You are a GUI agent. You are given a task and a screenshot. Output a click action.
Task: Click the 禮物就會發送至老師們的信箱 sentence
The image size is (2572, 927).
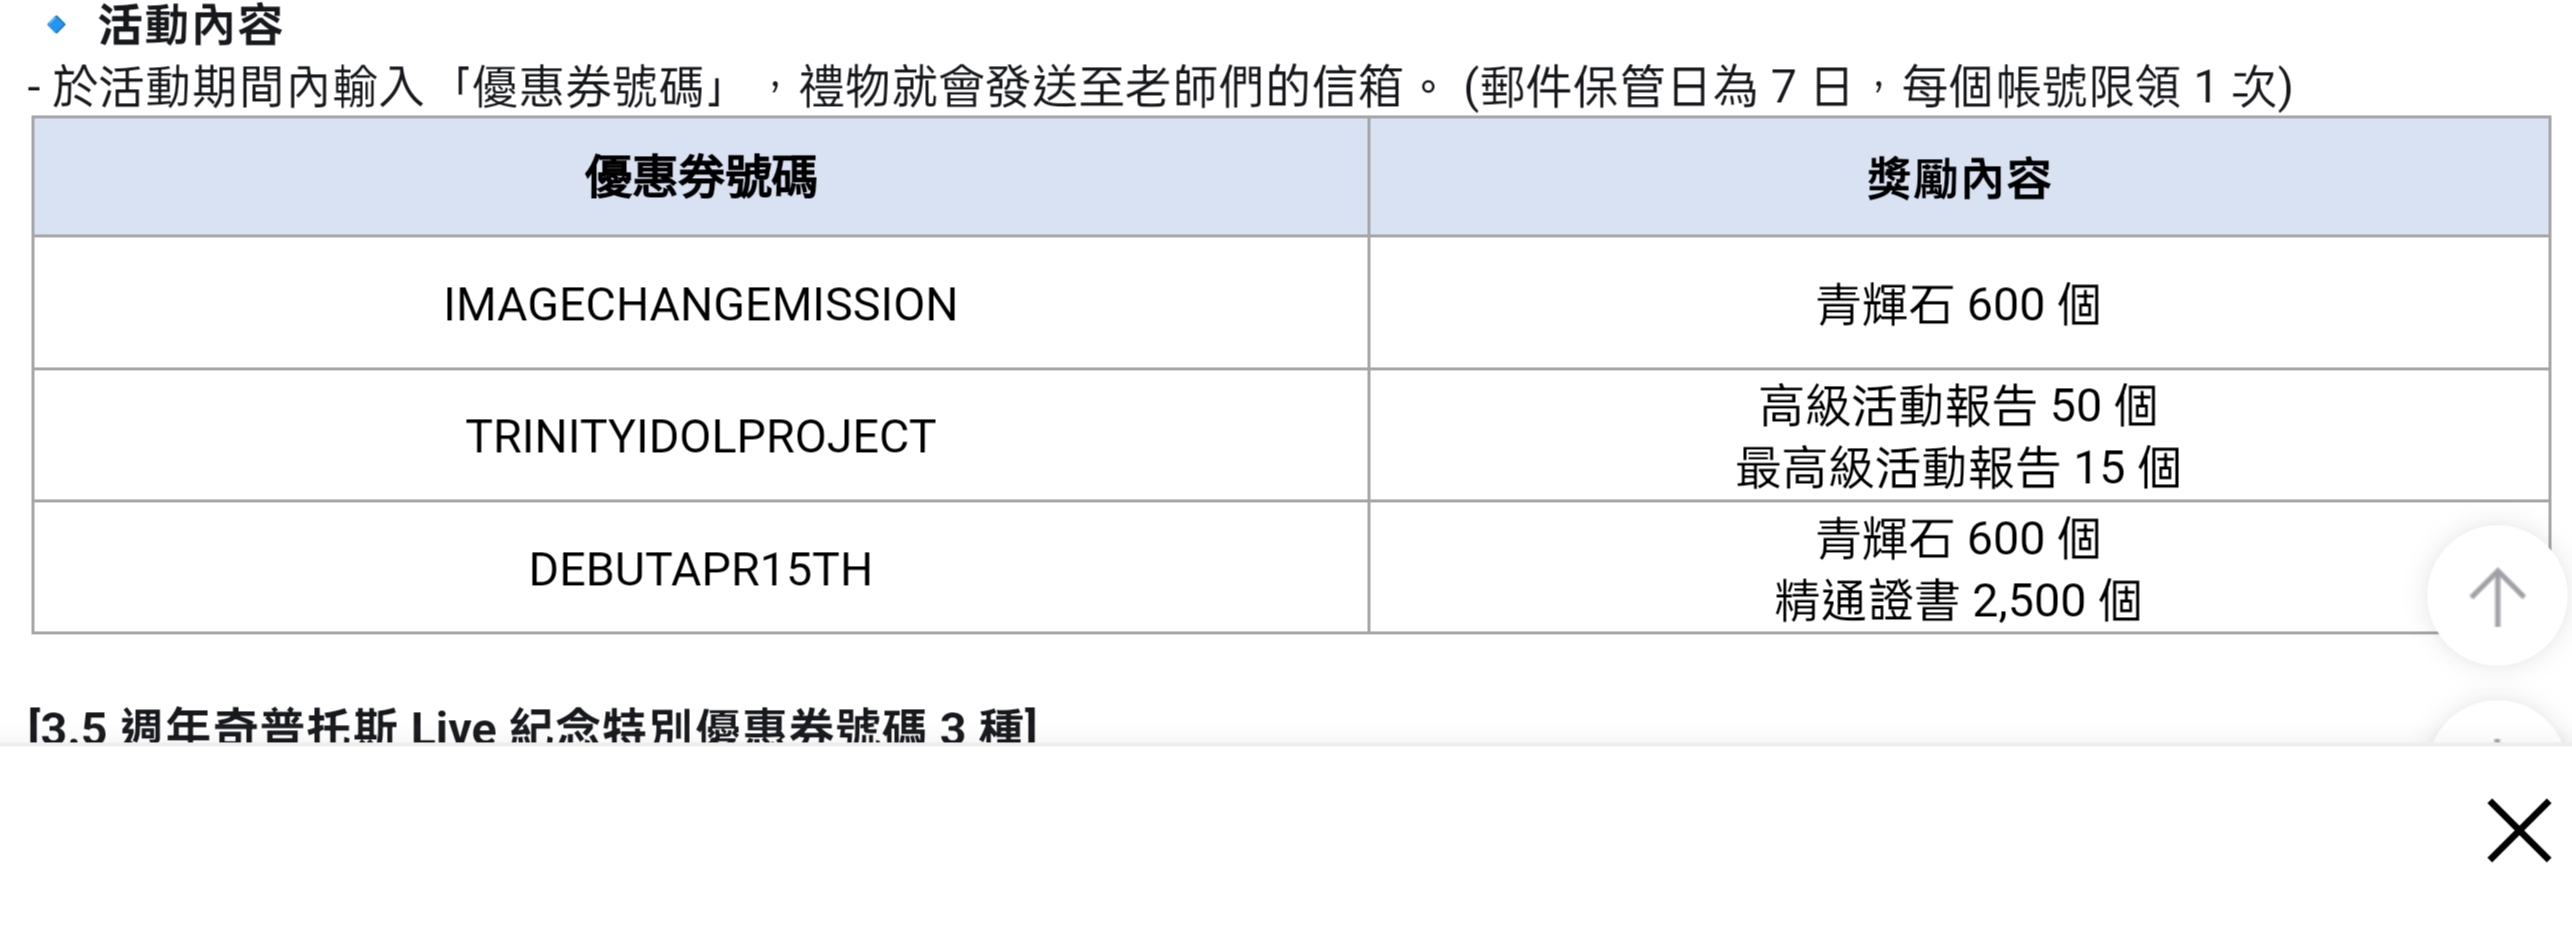1100,87
